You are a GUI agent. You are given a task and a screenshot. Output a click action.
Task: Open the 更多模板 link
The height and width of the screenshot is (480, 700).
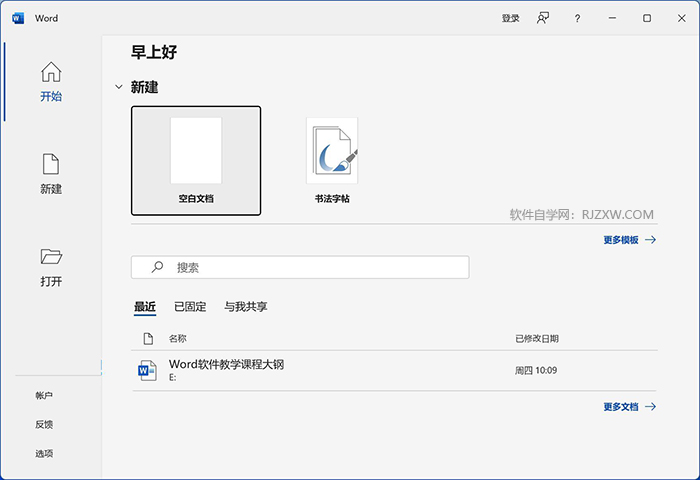629,240
